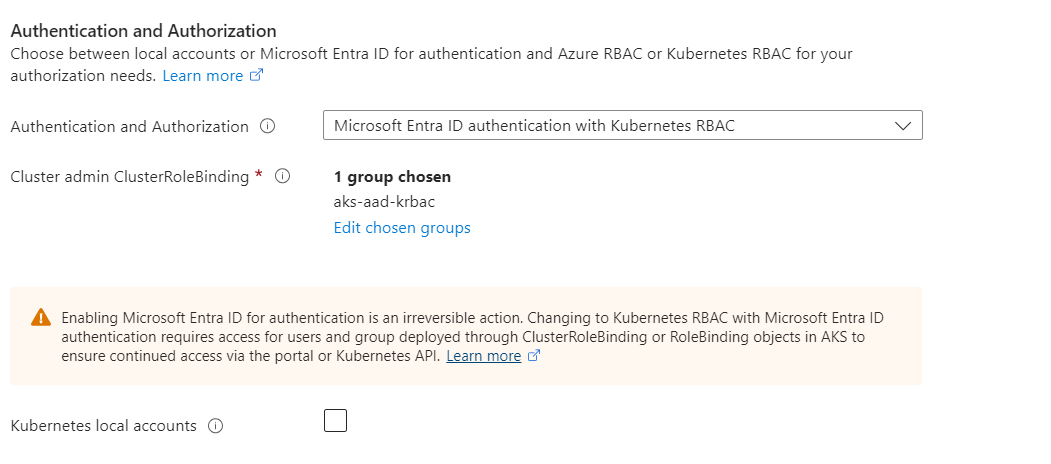
Task: Click external link icon after top Learn more
Action: (x=257, y=76)
